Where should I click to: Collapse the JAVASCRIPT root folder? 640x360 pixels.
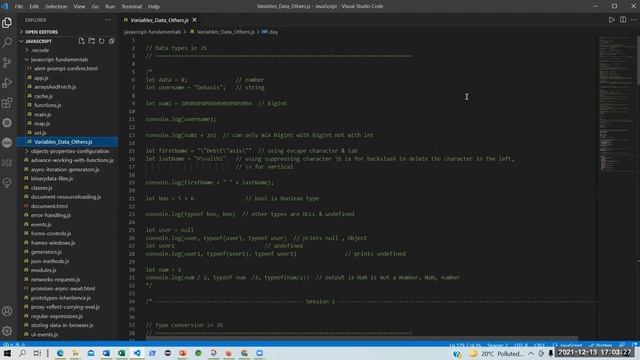(38, 41)
